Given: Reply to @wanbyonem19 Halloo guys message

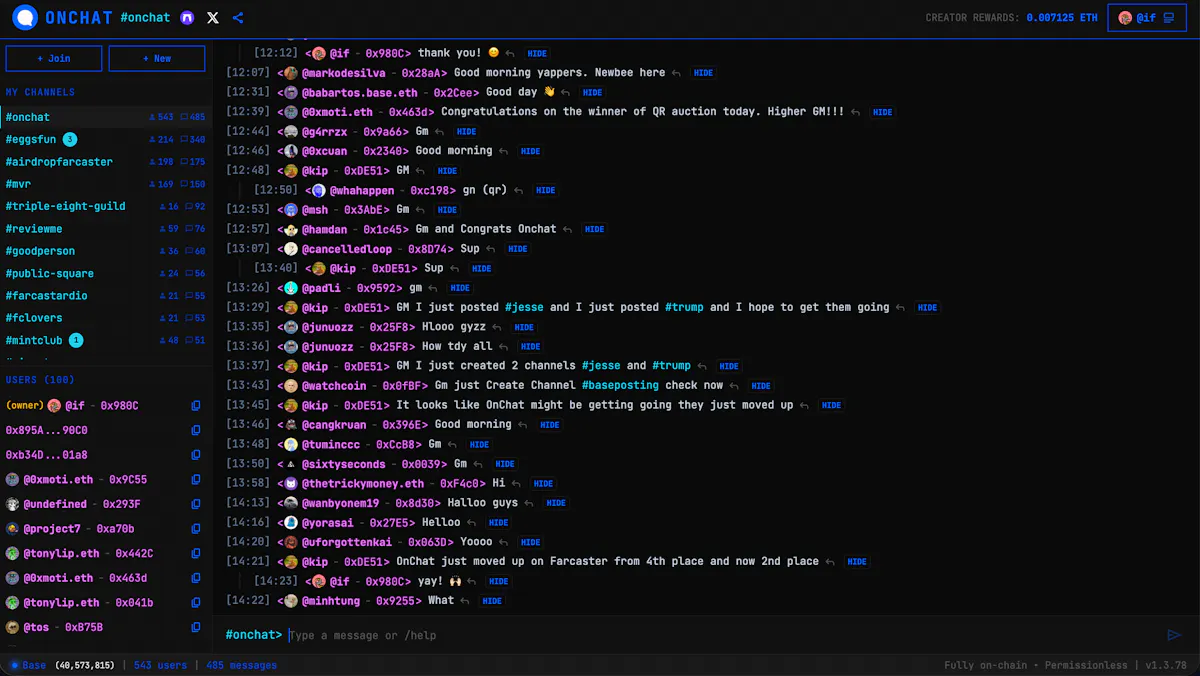Looking at the screenshot, I should click(530, 503).
